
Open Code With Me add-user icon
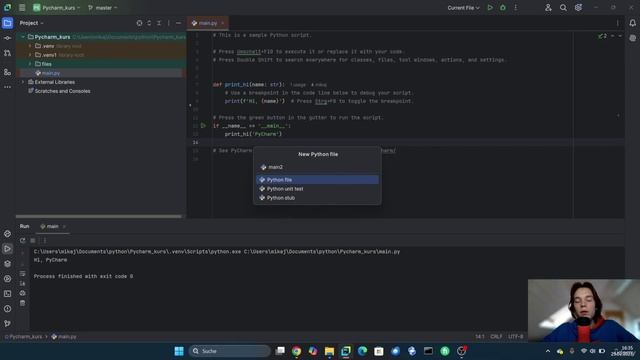pos(548,8)
